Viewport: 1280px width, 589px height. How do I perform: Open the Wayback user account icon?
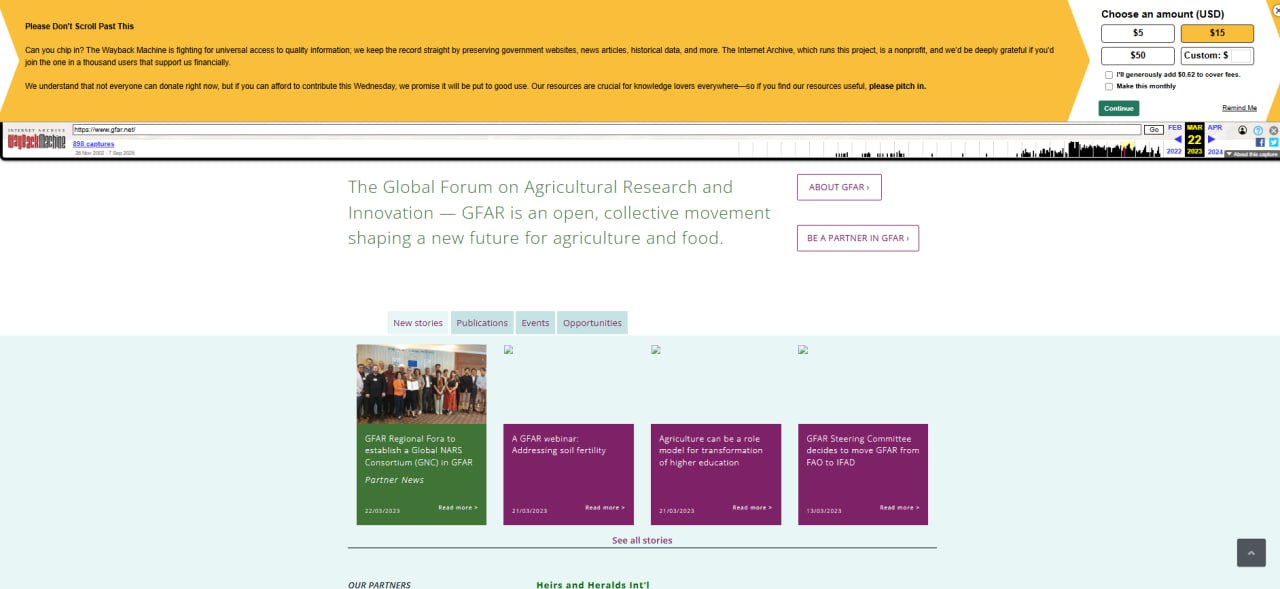[1242, 130]
